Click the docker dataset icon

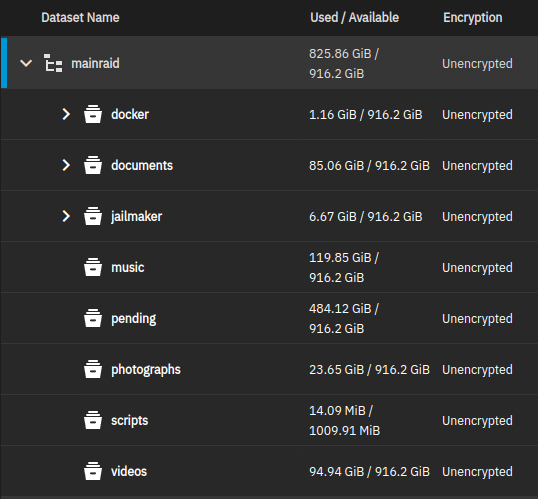point(93,114)
